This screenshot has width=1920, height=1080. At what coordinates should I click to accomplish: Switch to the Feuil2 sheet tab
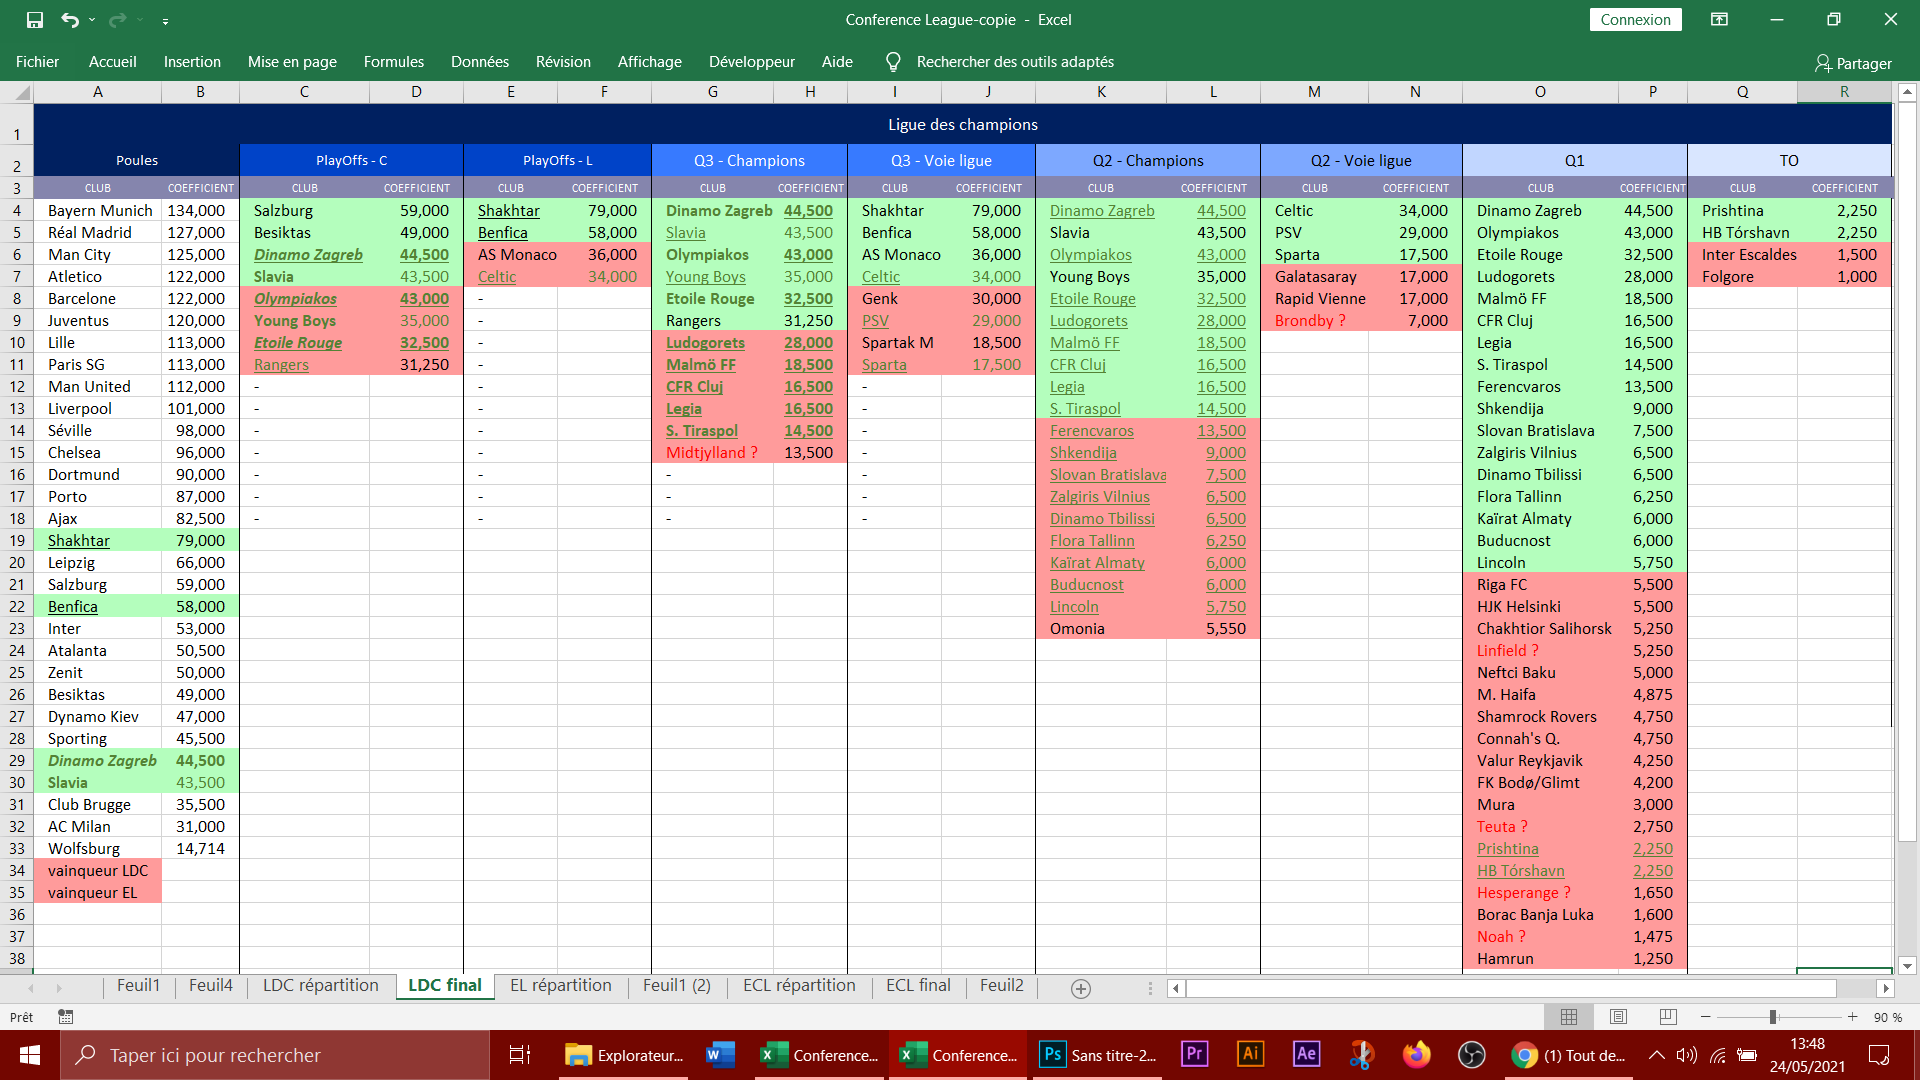pos(1002,986)
